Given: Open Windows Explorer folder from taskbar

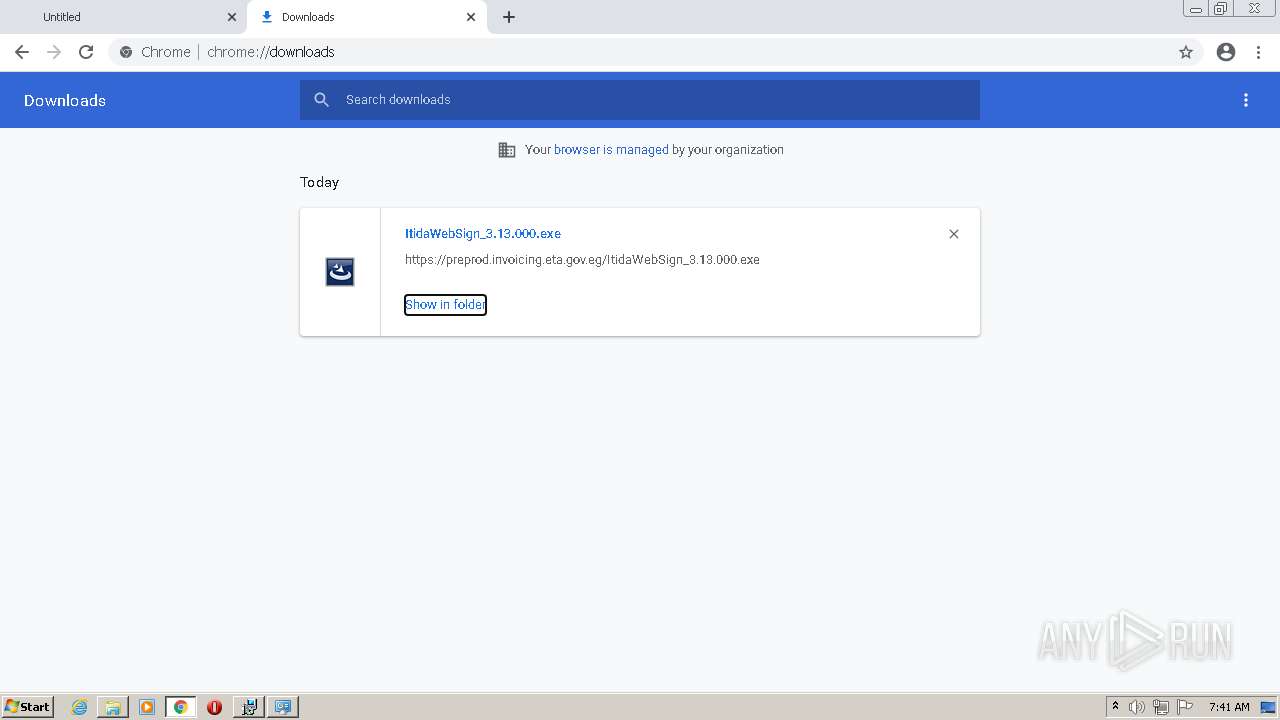Looking at the screenshot, I should tap(113, 707).
